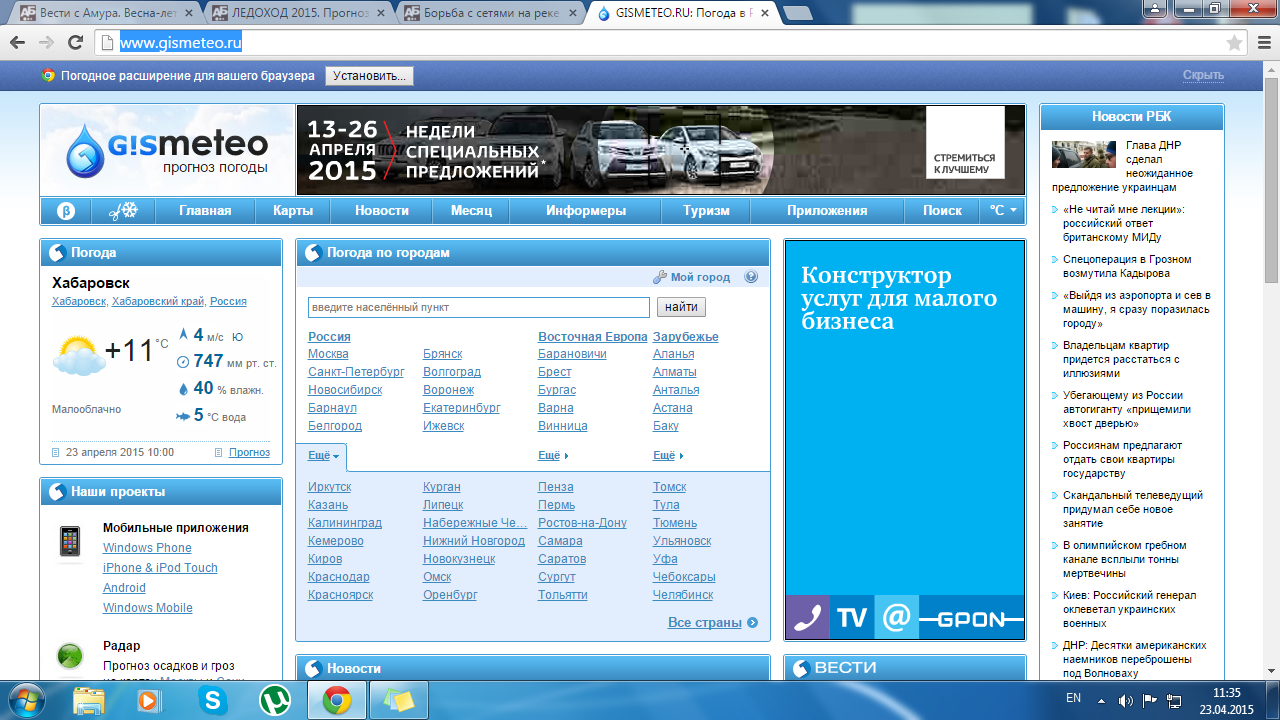The width and height of the screenshot is (1280, 720).
Task: Reload the page with the refresh icon
Action: point(75,43)
